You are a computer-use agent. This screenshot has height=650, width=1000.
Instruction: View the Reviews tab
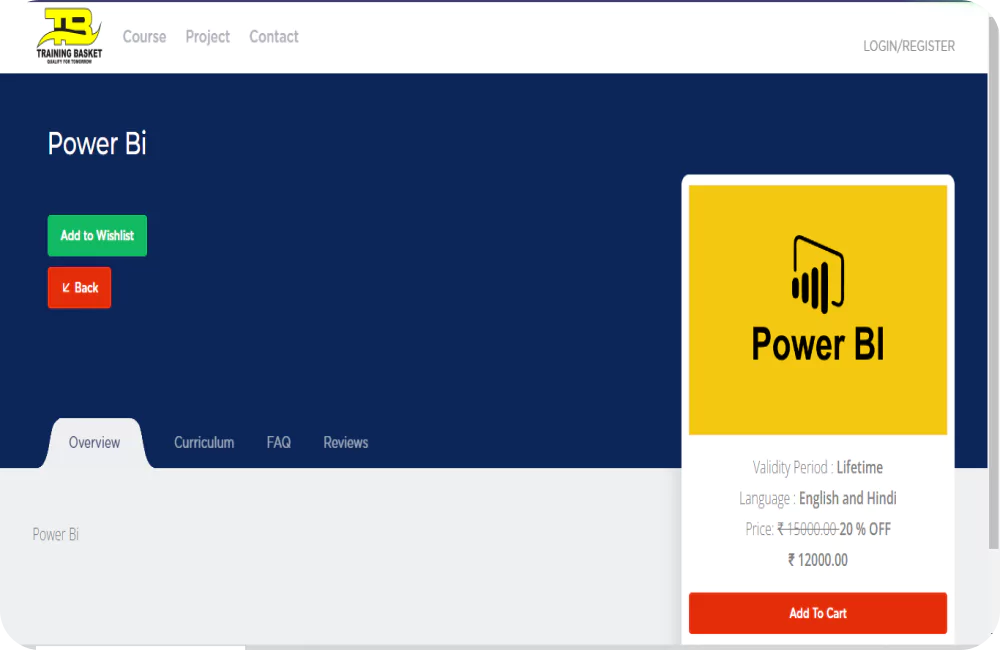tap(346, 443)
